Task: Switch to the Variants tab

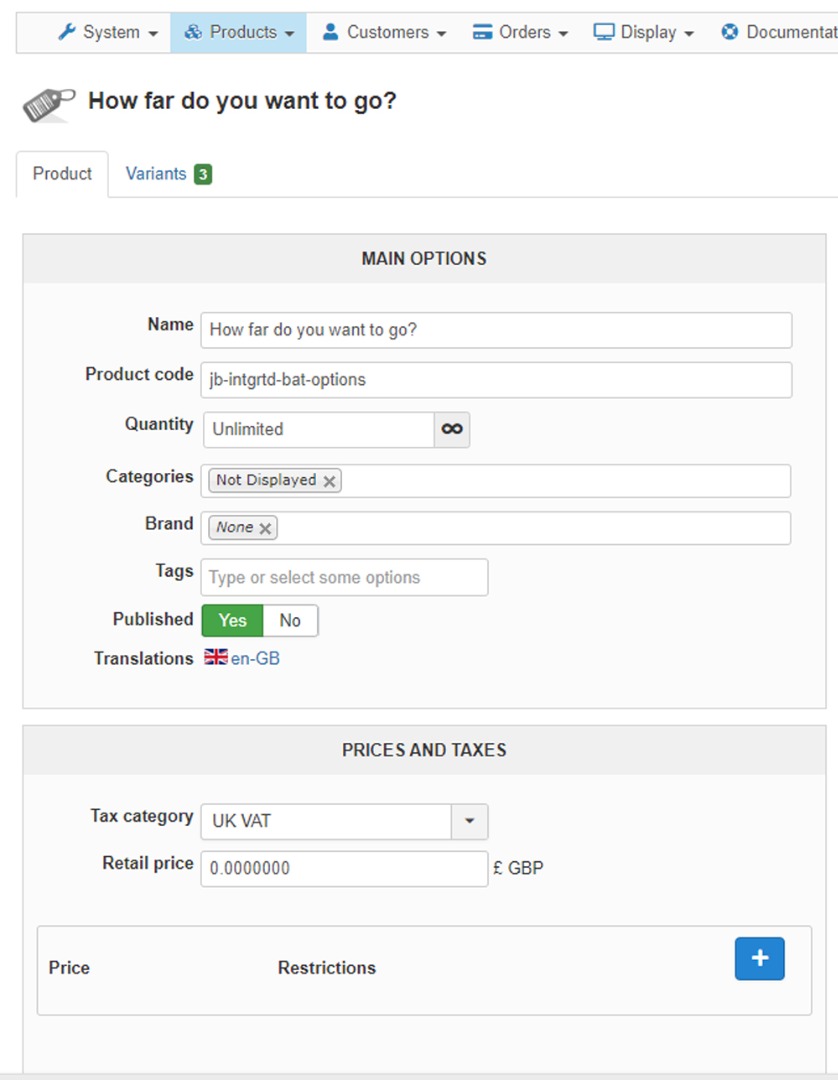Action: click(x=156, y=174)
